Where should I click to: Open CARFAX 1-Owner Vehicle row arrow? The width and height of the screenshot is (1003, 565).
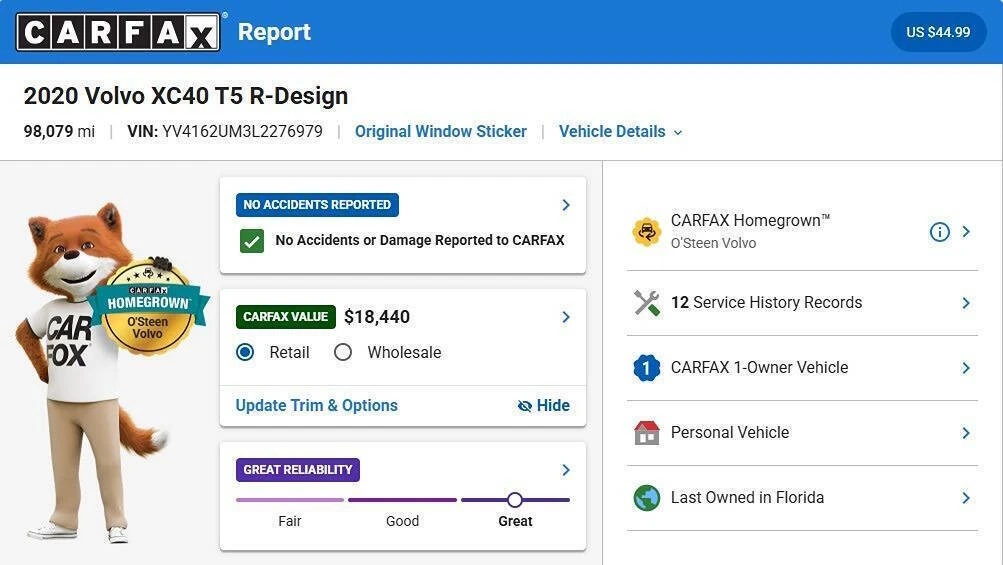coord(967,368)
